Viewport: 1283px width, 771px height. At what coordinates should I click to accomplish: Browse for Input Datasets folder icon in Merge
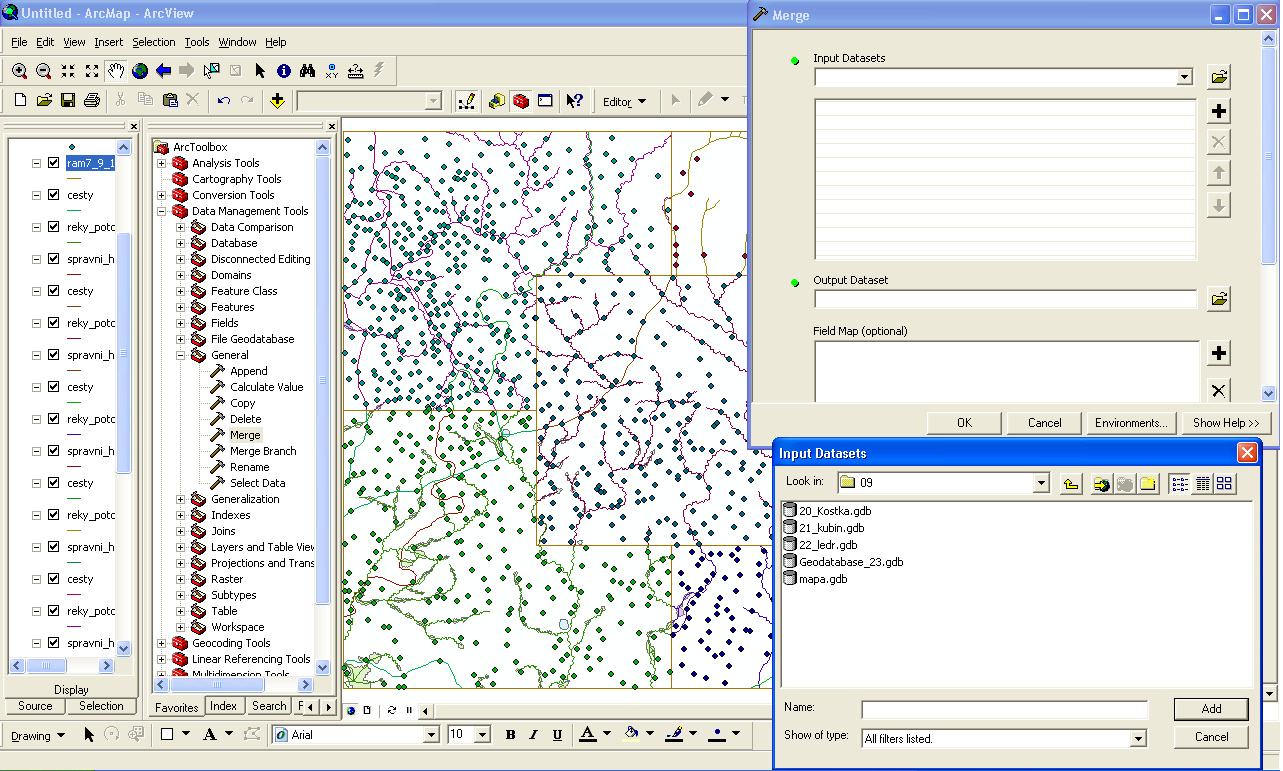coord(1218,77)
